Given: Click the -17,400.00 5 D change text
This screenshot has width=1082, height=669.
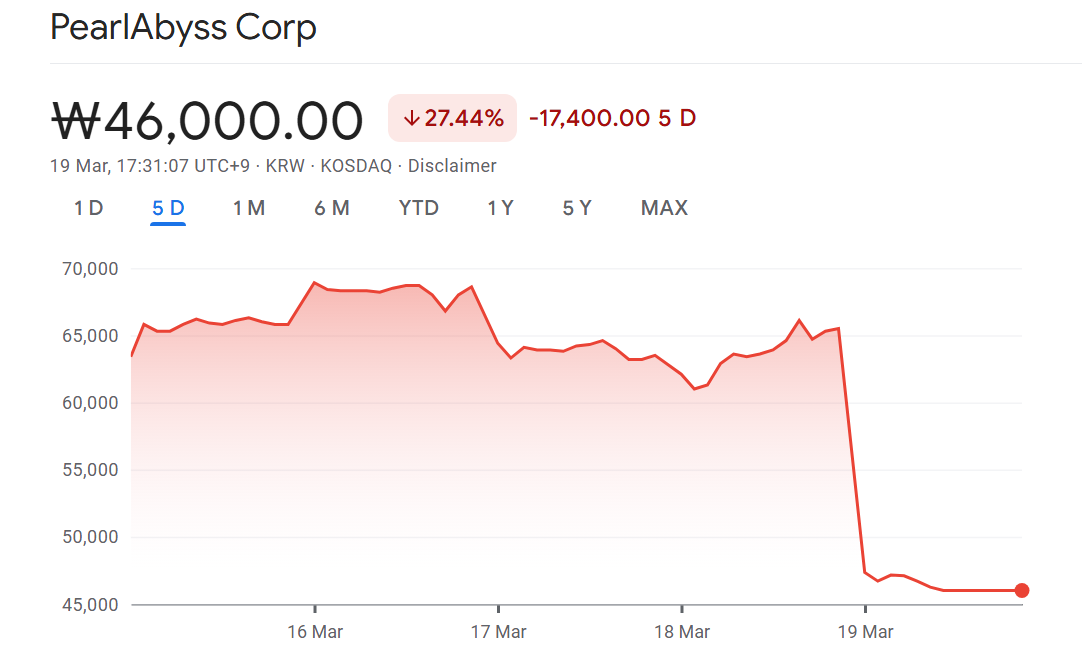Looking at the screenshot, I should point(612,118).
